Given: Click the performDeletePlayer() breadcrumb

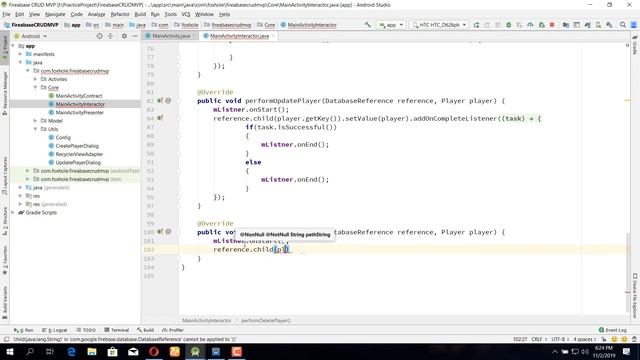Looking at the screenshot, I should 266,321.
